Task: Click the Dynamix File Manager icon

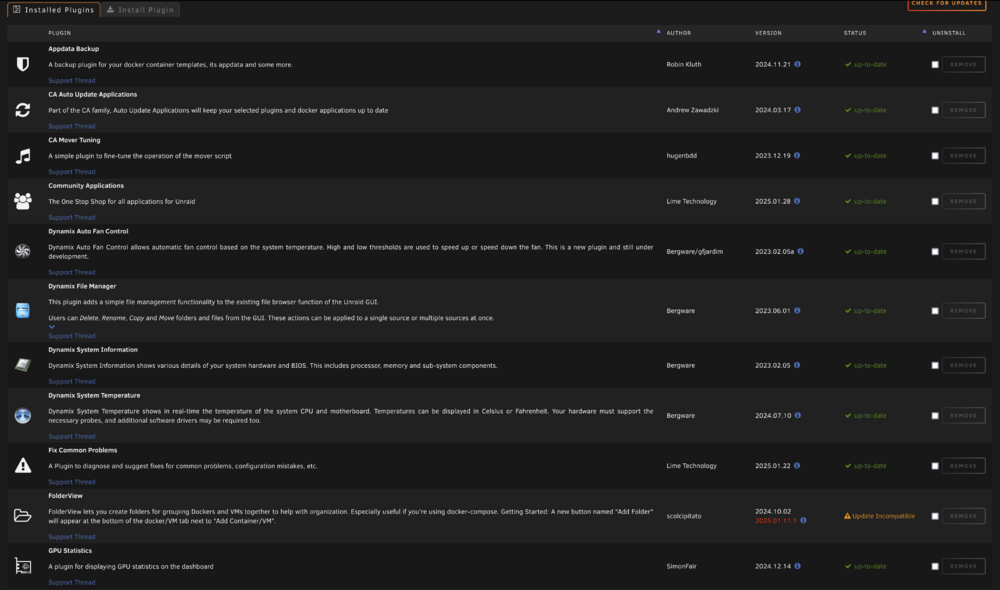Action: pyautogui.click(x=23, y=311)
